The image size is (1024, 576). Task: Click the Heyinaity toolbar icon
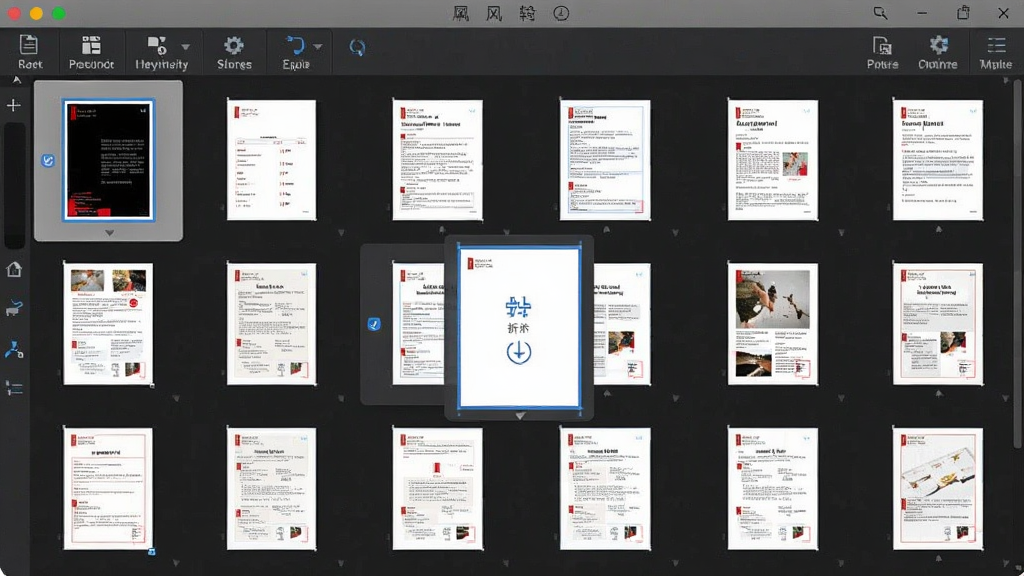point(157,45)
